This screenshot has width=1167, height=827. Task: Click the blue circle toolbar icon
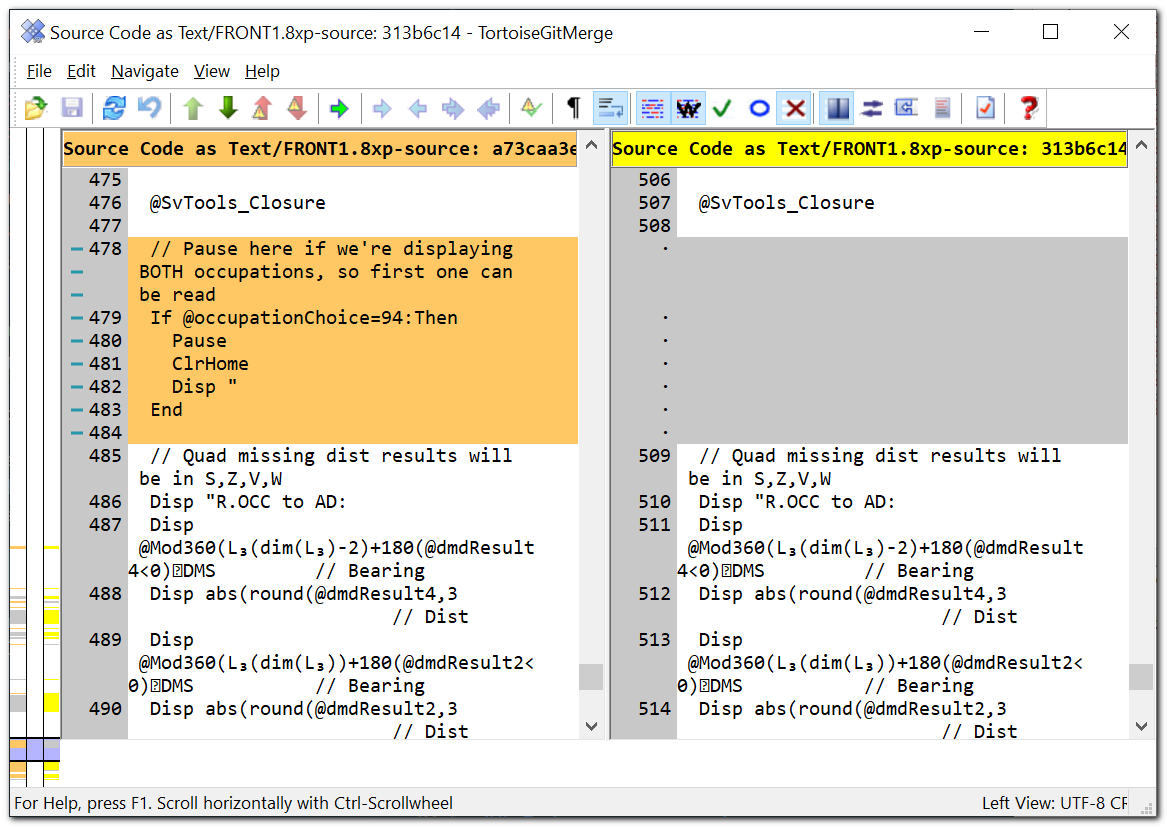759,108
